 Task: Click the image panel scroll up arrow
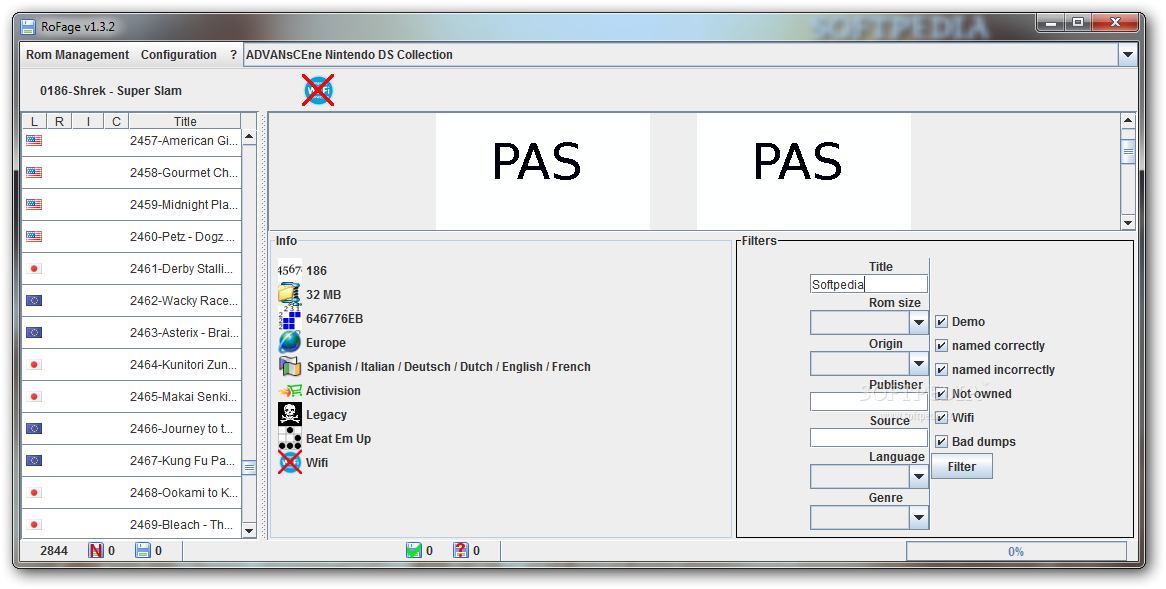[1128, 120]
